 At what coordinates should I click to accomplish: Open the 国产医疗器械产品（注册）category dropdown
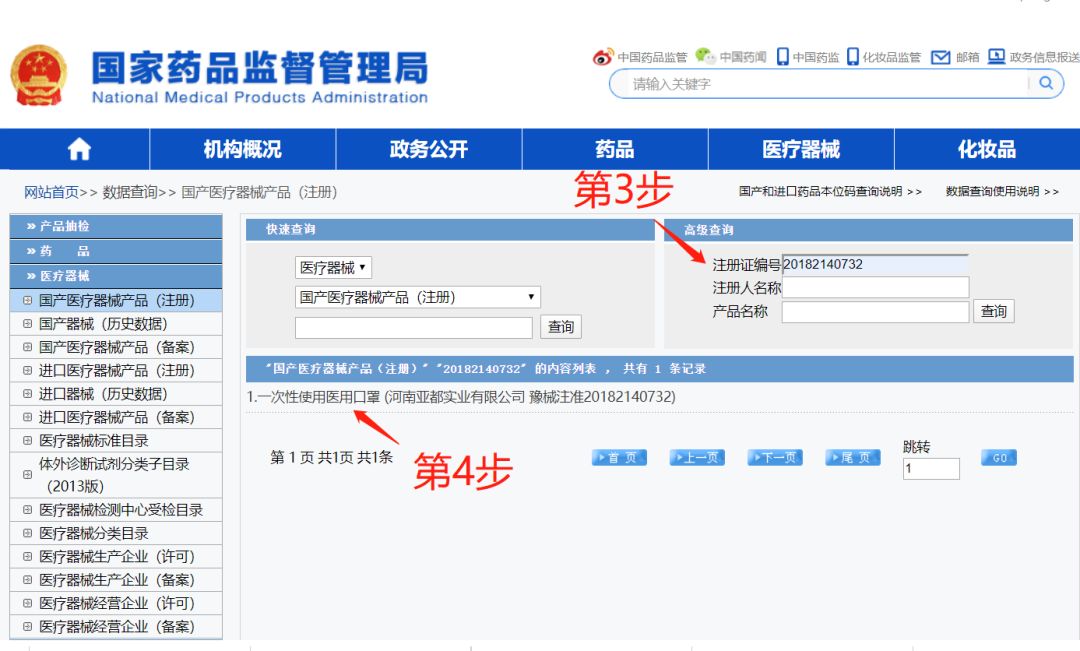[418, 296]
